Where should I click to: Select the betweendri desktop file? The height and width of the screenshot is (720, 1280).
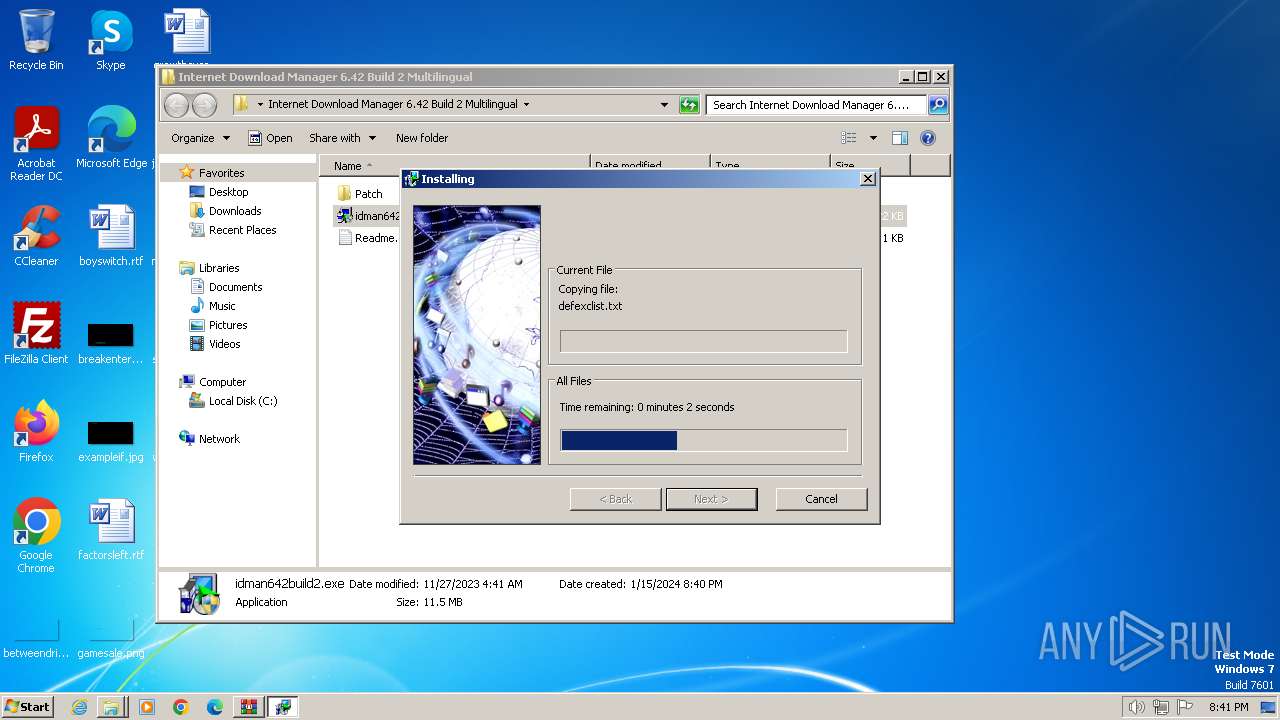click(36, 640)
